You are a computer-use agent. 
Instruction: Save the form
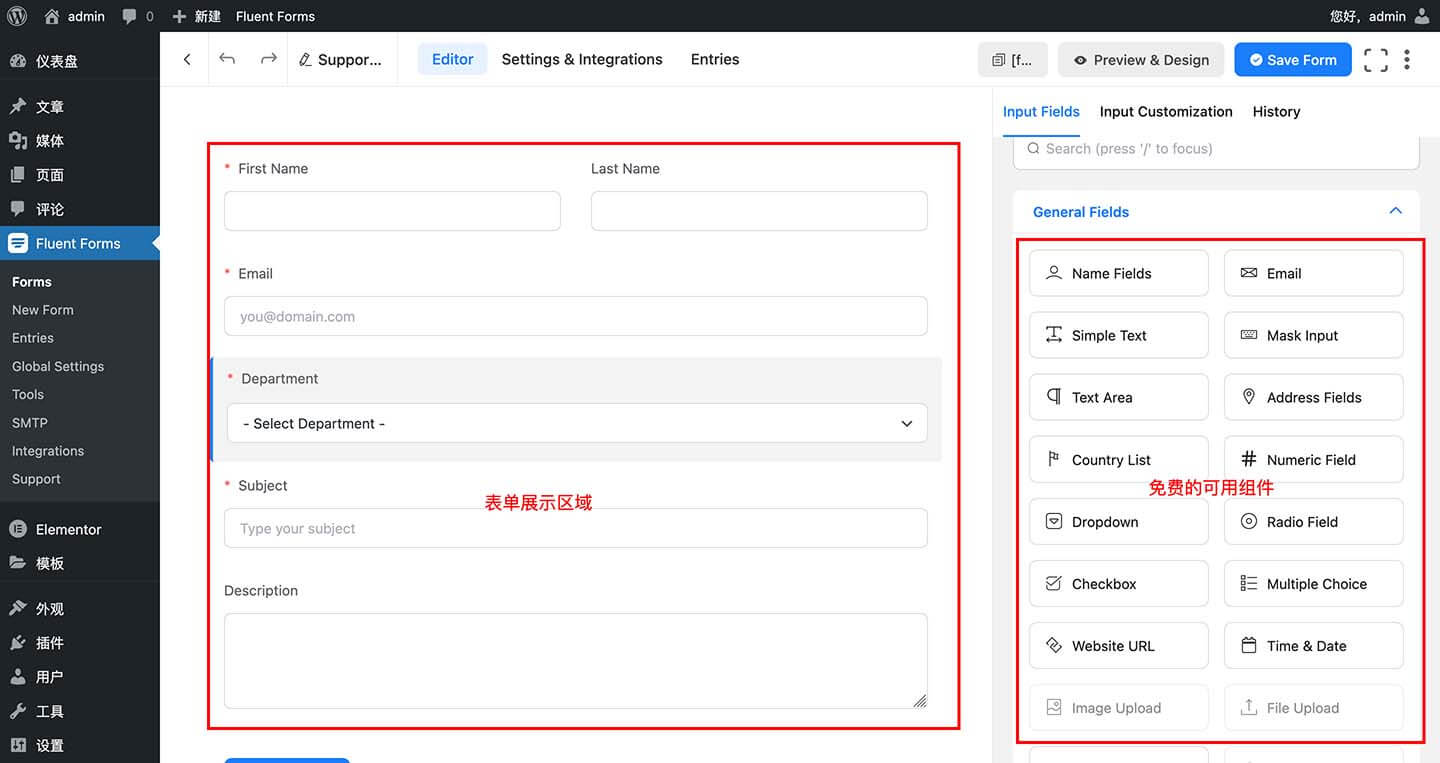pyautogui.click(x=1293, y=60)
